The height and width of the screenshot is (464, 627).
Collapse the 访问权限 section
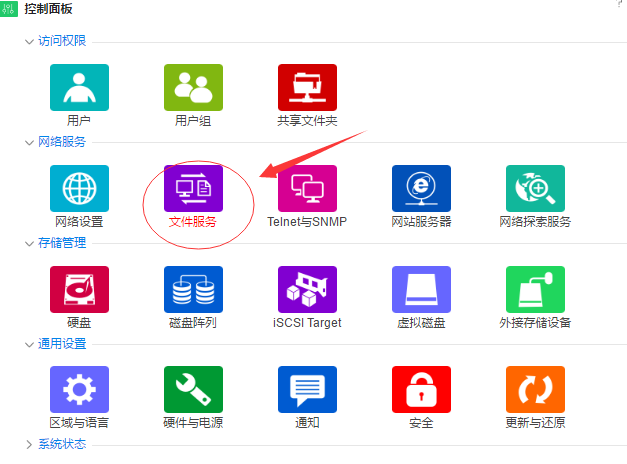pyautogui.click(x=30, y=41)
